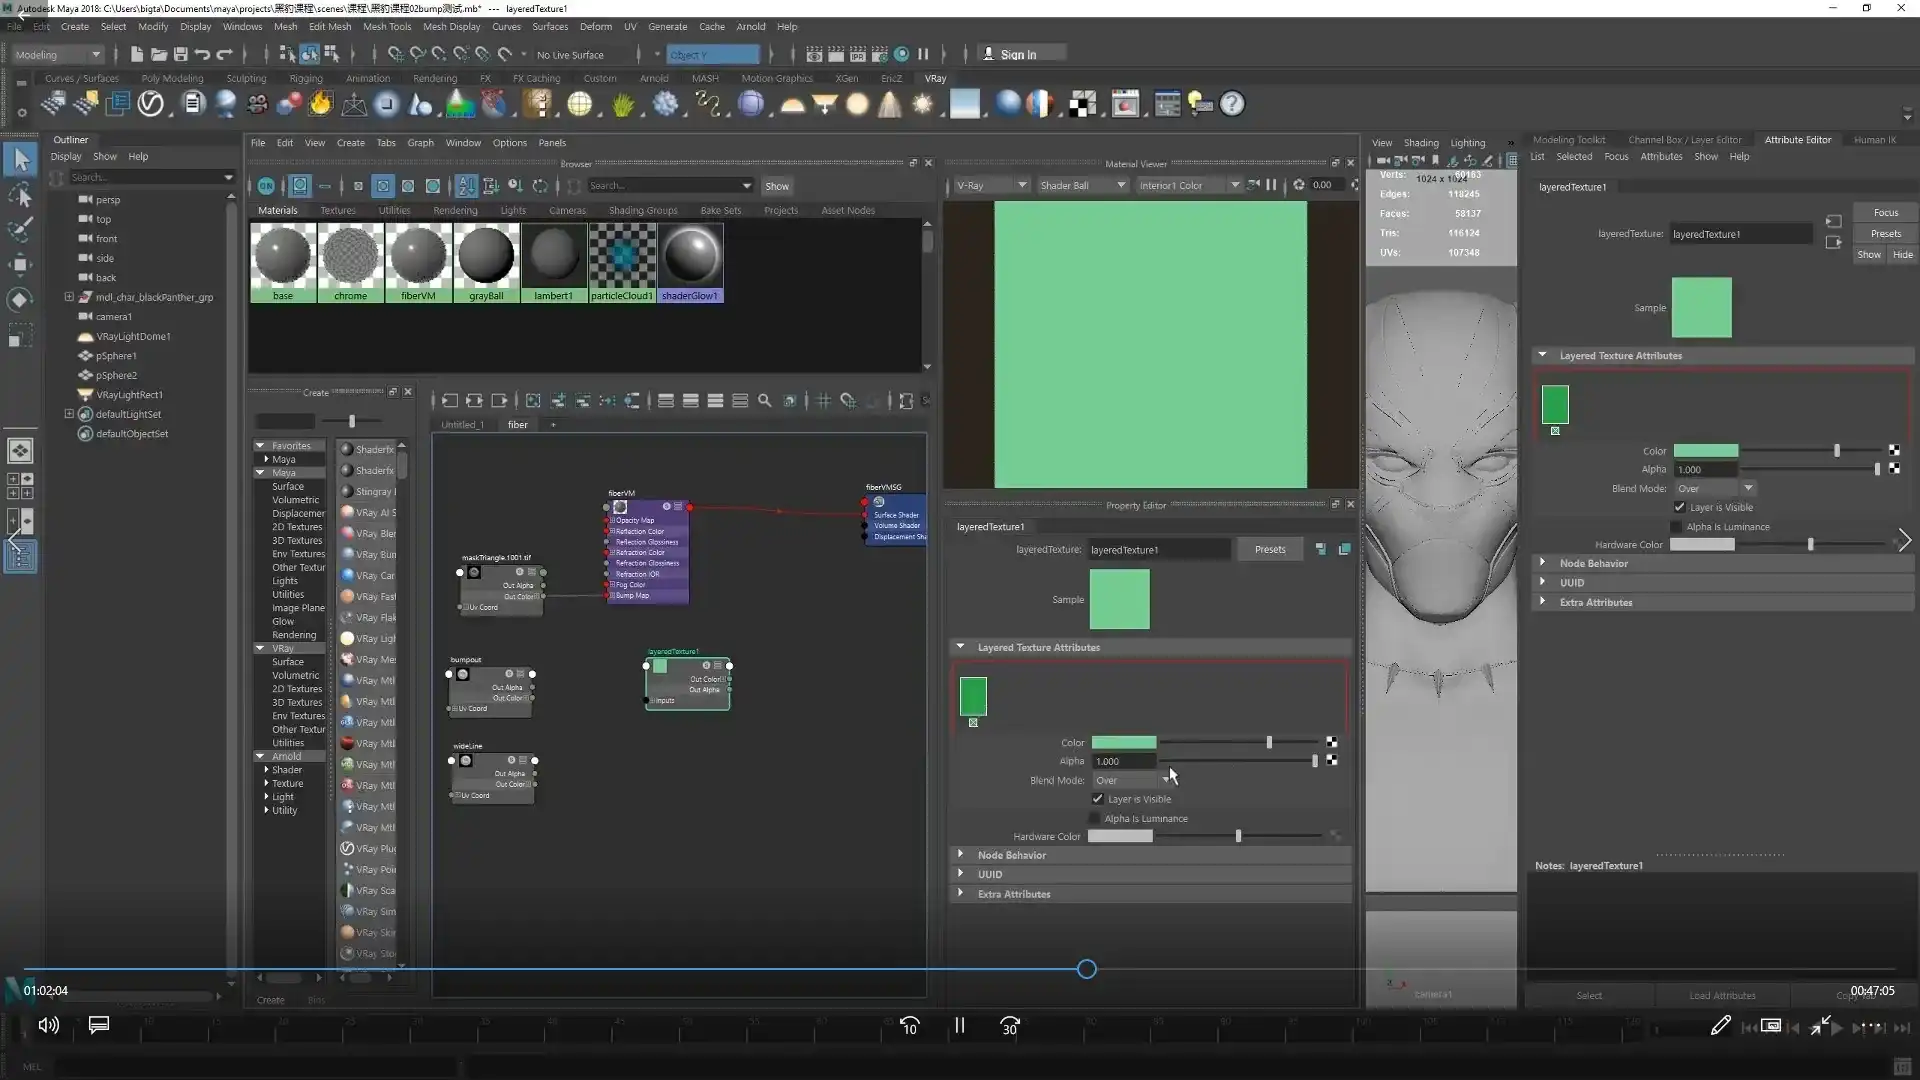
Task: Click the volume speaker icon
Action: (x=48, y=1025)
